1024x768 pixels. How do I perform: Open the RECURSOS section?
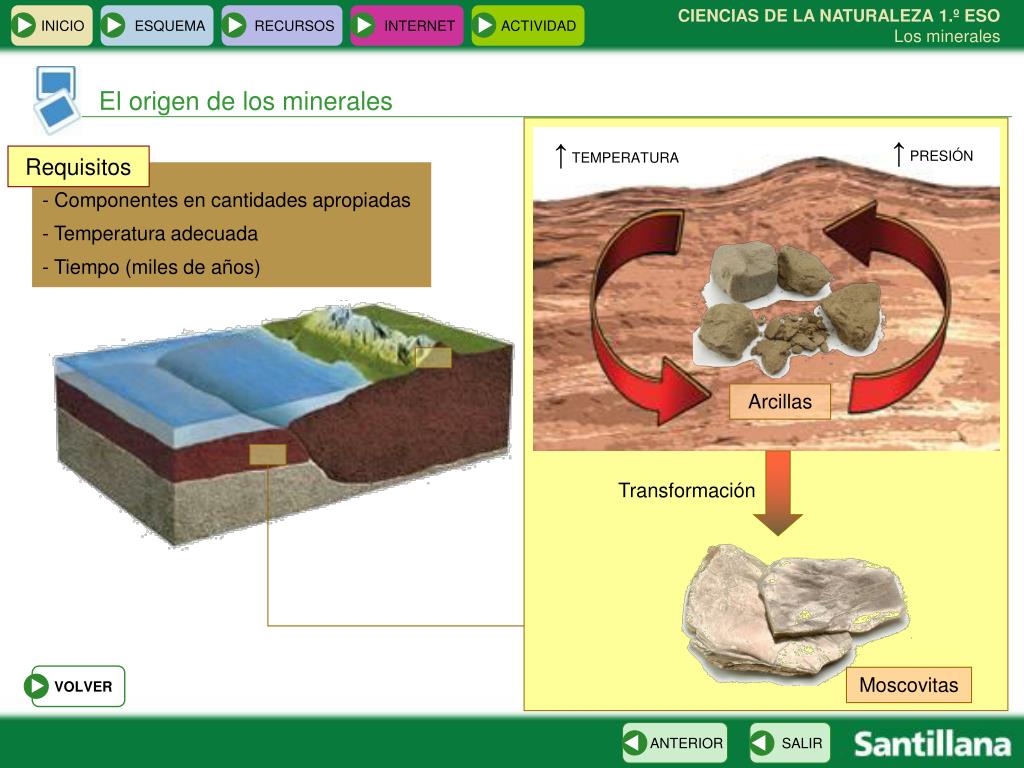(x=281, y=25)
